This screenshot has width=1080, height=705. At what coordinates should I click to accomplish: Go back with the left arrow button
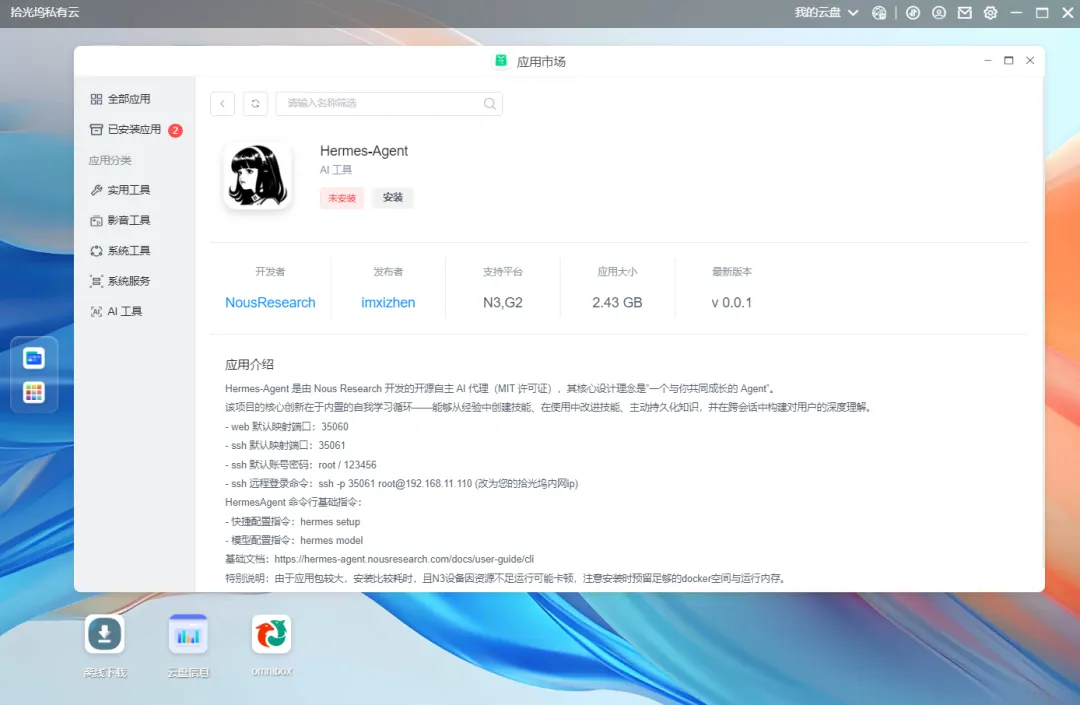222,104
